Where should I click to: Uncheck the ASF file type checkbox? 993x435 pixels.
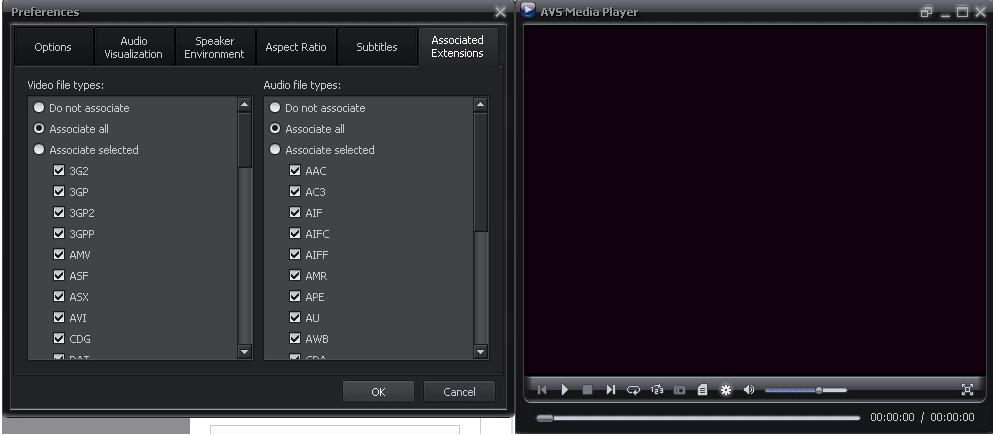(x=59, y=275)
